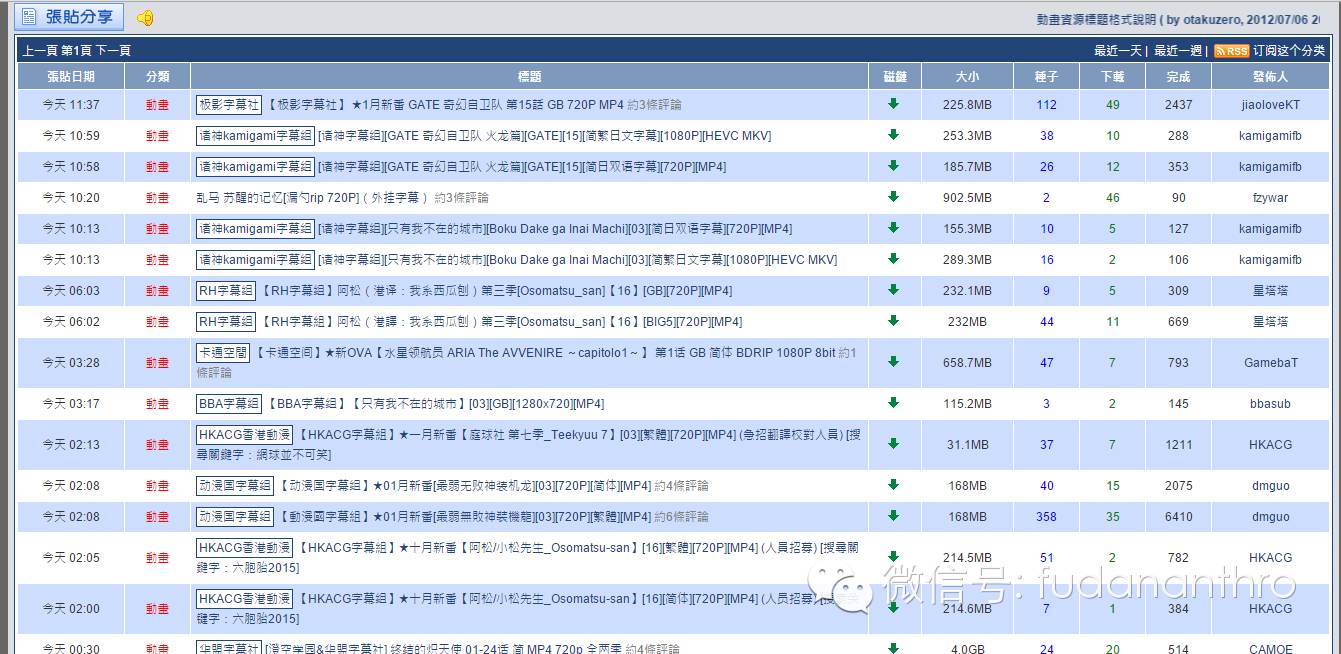
Task: Open uploader dmguo in 358 seeds row
Action: tap(1270, 516)
